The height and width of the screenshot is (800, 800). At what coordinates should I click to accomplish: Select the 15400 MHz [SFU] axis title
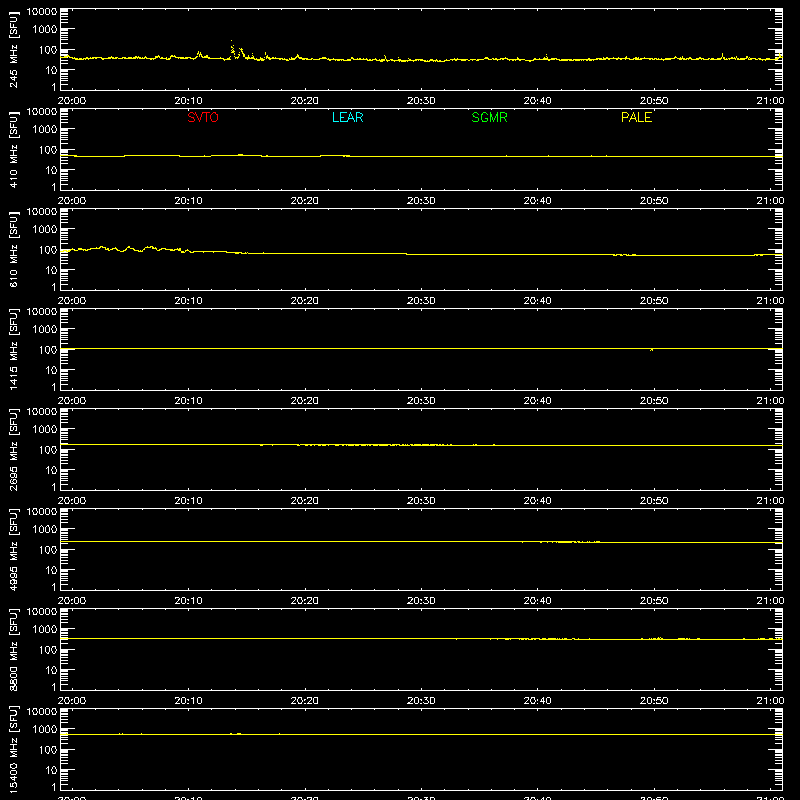[x=13, y=749]
